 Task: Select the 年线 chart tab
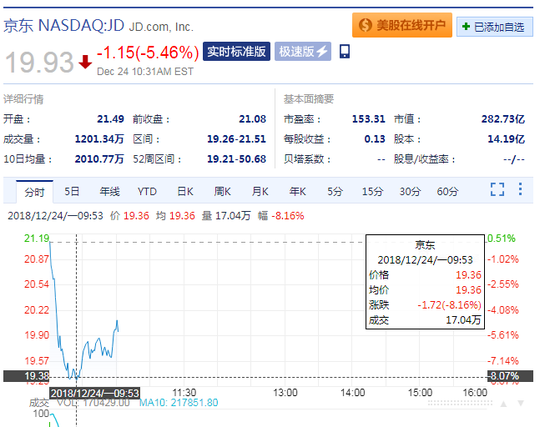coord(109,192)
